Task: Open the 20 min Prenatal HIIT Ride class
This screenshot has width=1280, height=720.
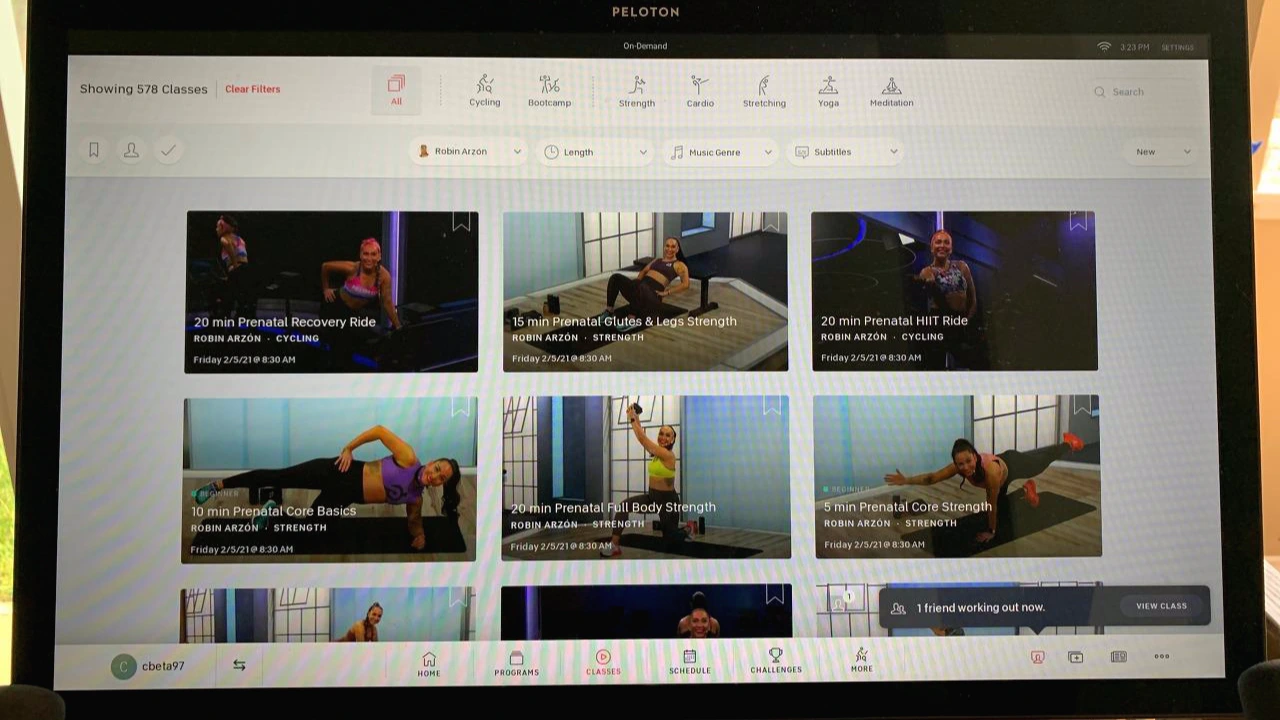Action: (954, 291)
